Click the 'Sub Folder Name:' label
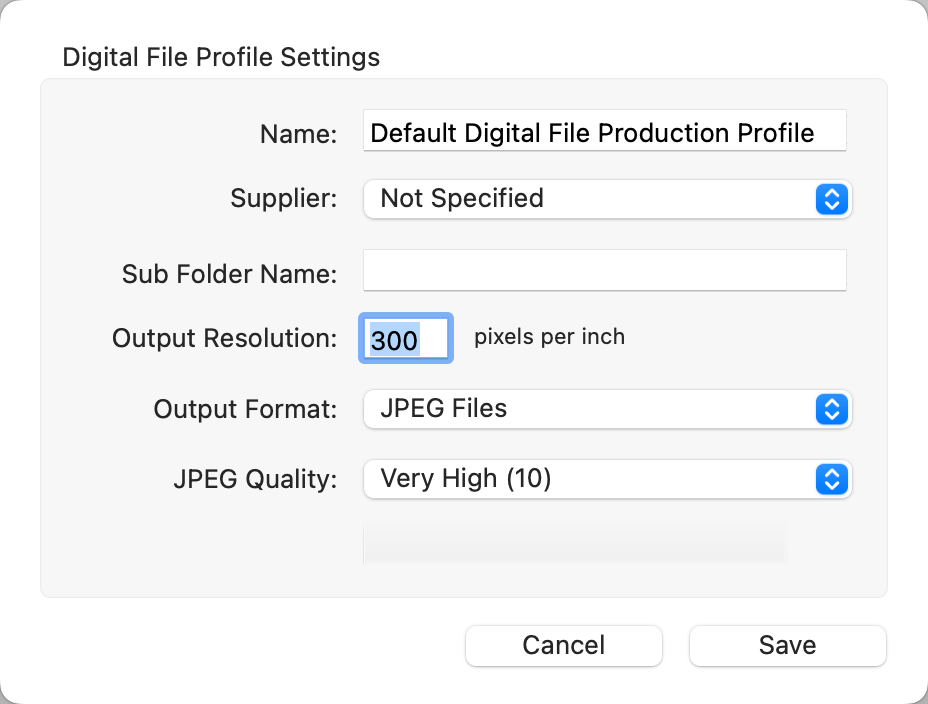The width and height of the screenshot is (928, 704). [x=229, y=274]
